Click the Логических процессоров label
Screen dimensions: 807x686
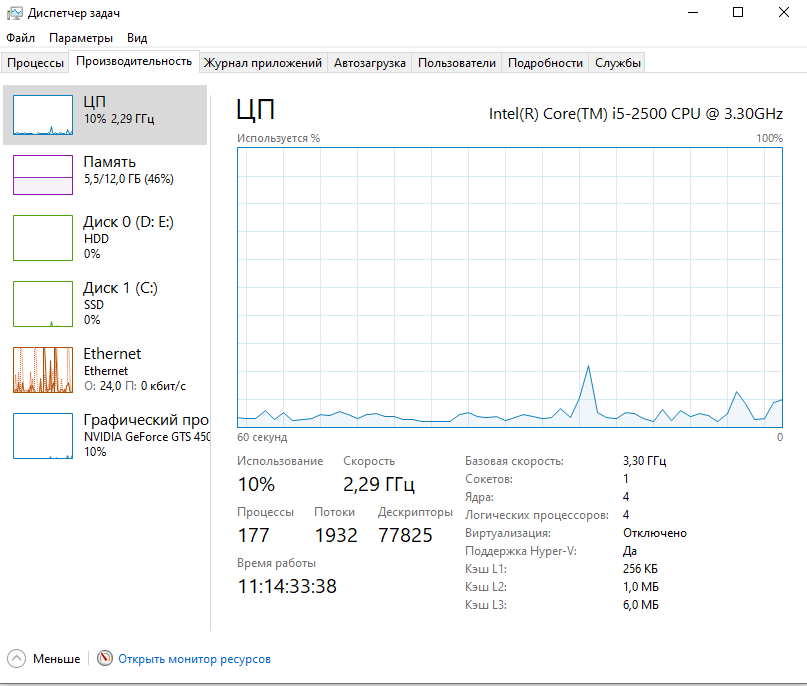[537, 515]
